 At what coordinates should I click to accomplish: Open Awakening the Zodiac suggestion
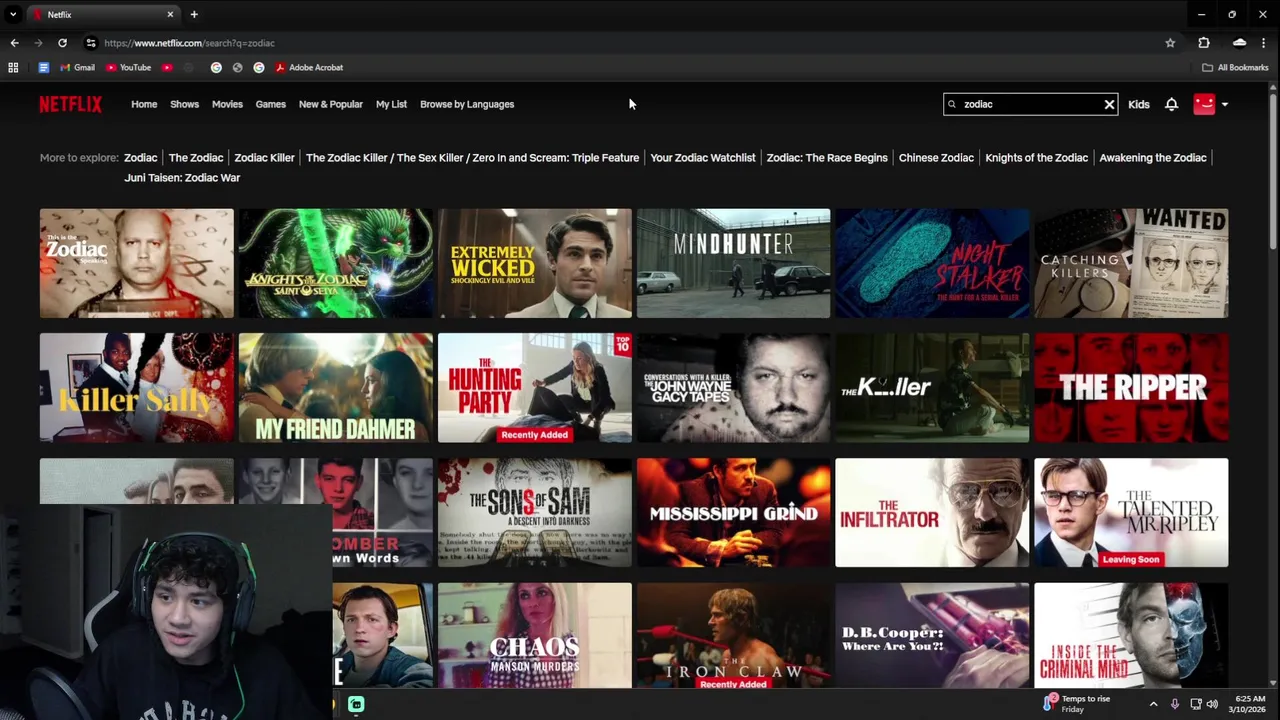point(1153,158)
